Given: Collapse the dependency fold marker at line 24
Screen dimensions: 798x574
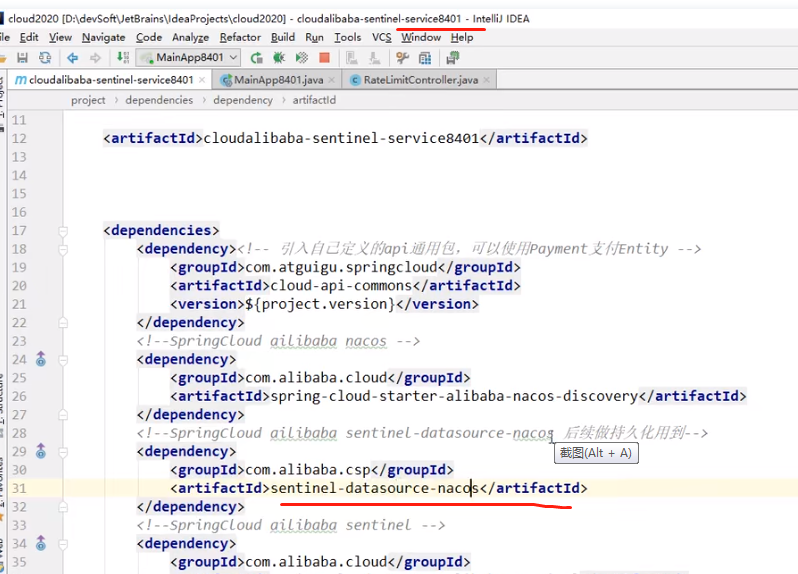Looking at the screenshot, I should pos(63,360).
